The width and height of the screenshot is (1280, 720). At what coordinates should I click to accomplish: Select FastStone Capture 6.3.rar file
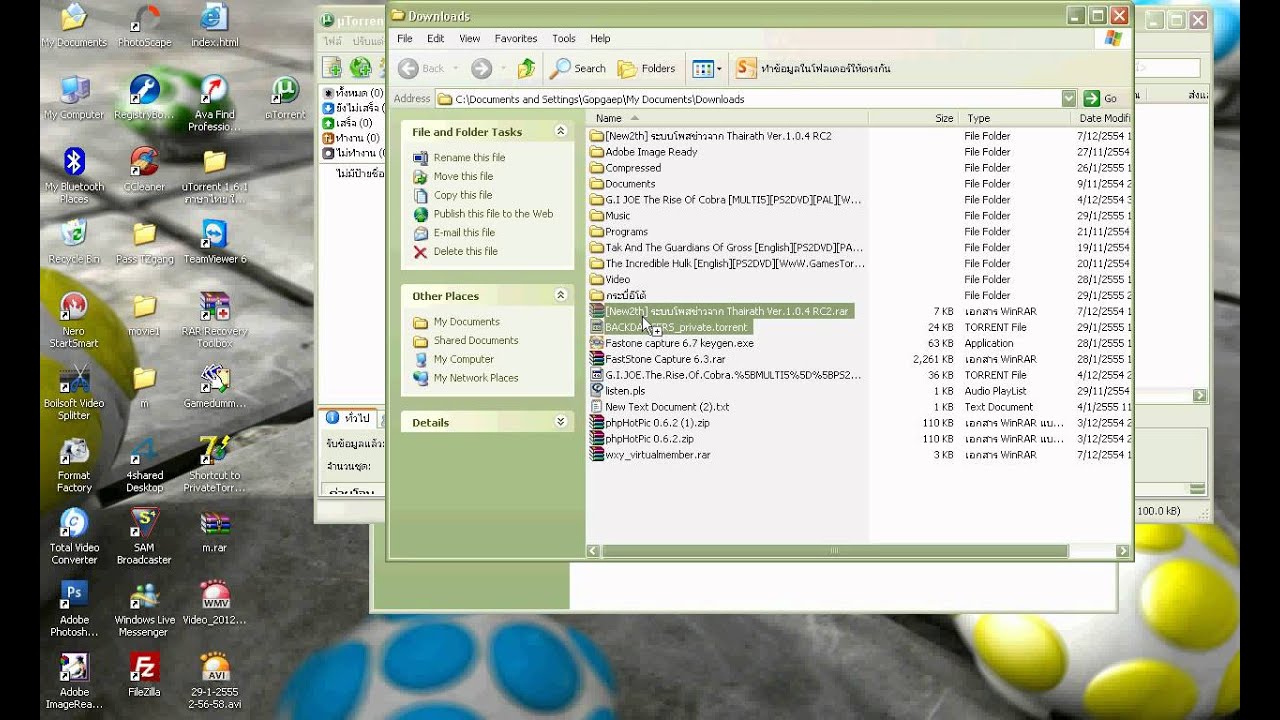click(x=658, y=359)
